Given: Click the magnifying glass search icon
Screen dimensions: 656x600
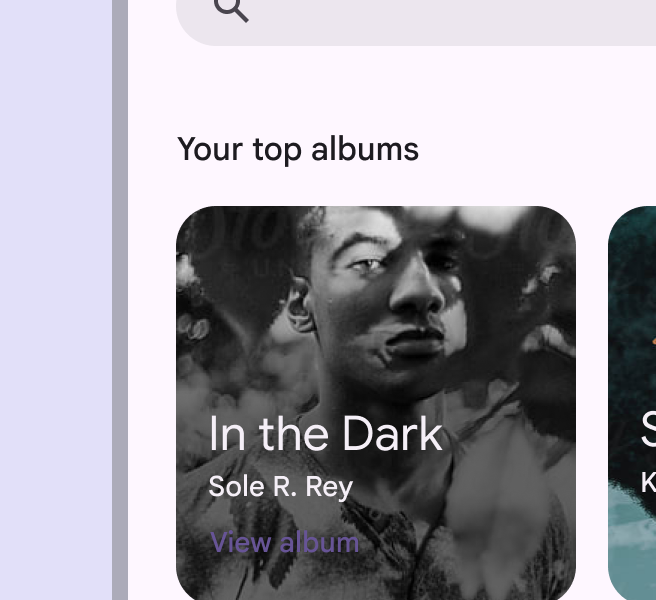Looking at the screenshot, I should [x=231, y=8].
